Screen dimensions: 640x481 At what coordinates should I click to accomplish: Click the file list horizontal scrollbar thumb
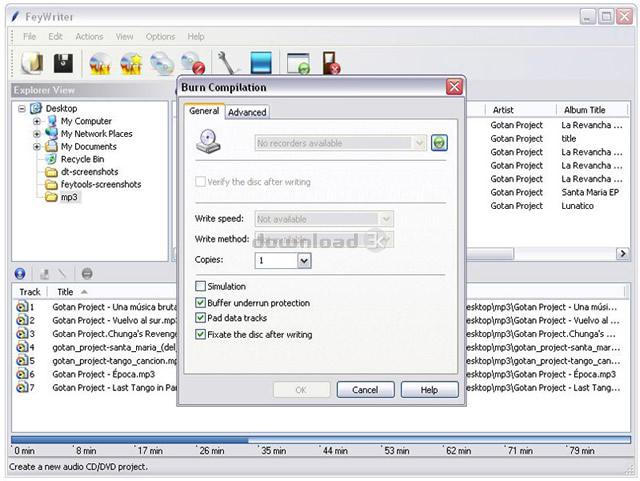click(489, 254)
